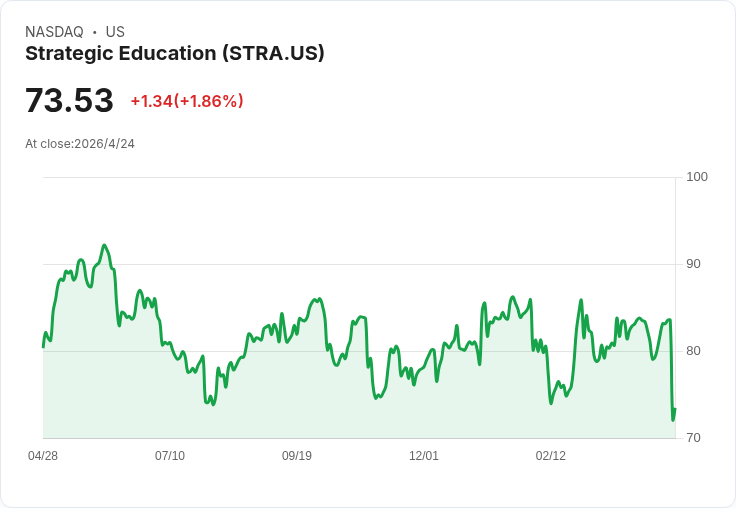The image size is (736, 508).
Task: Click the 07/10 x-axis date label
Action: pos(170,456)
